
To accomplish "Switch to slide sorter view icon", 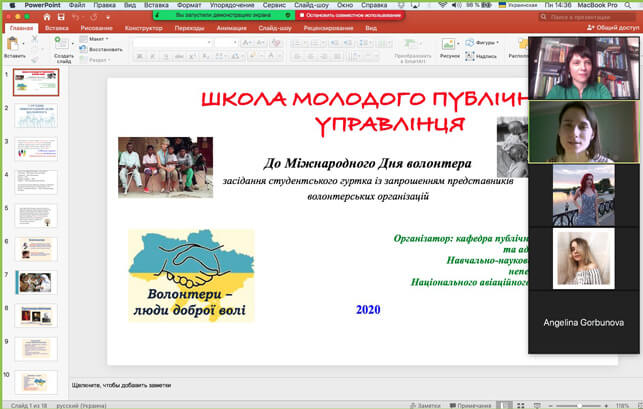I will click(521, 404).
